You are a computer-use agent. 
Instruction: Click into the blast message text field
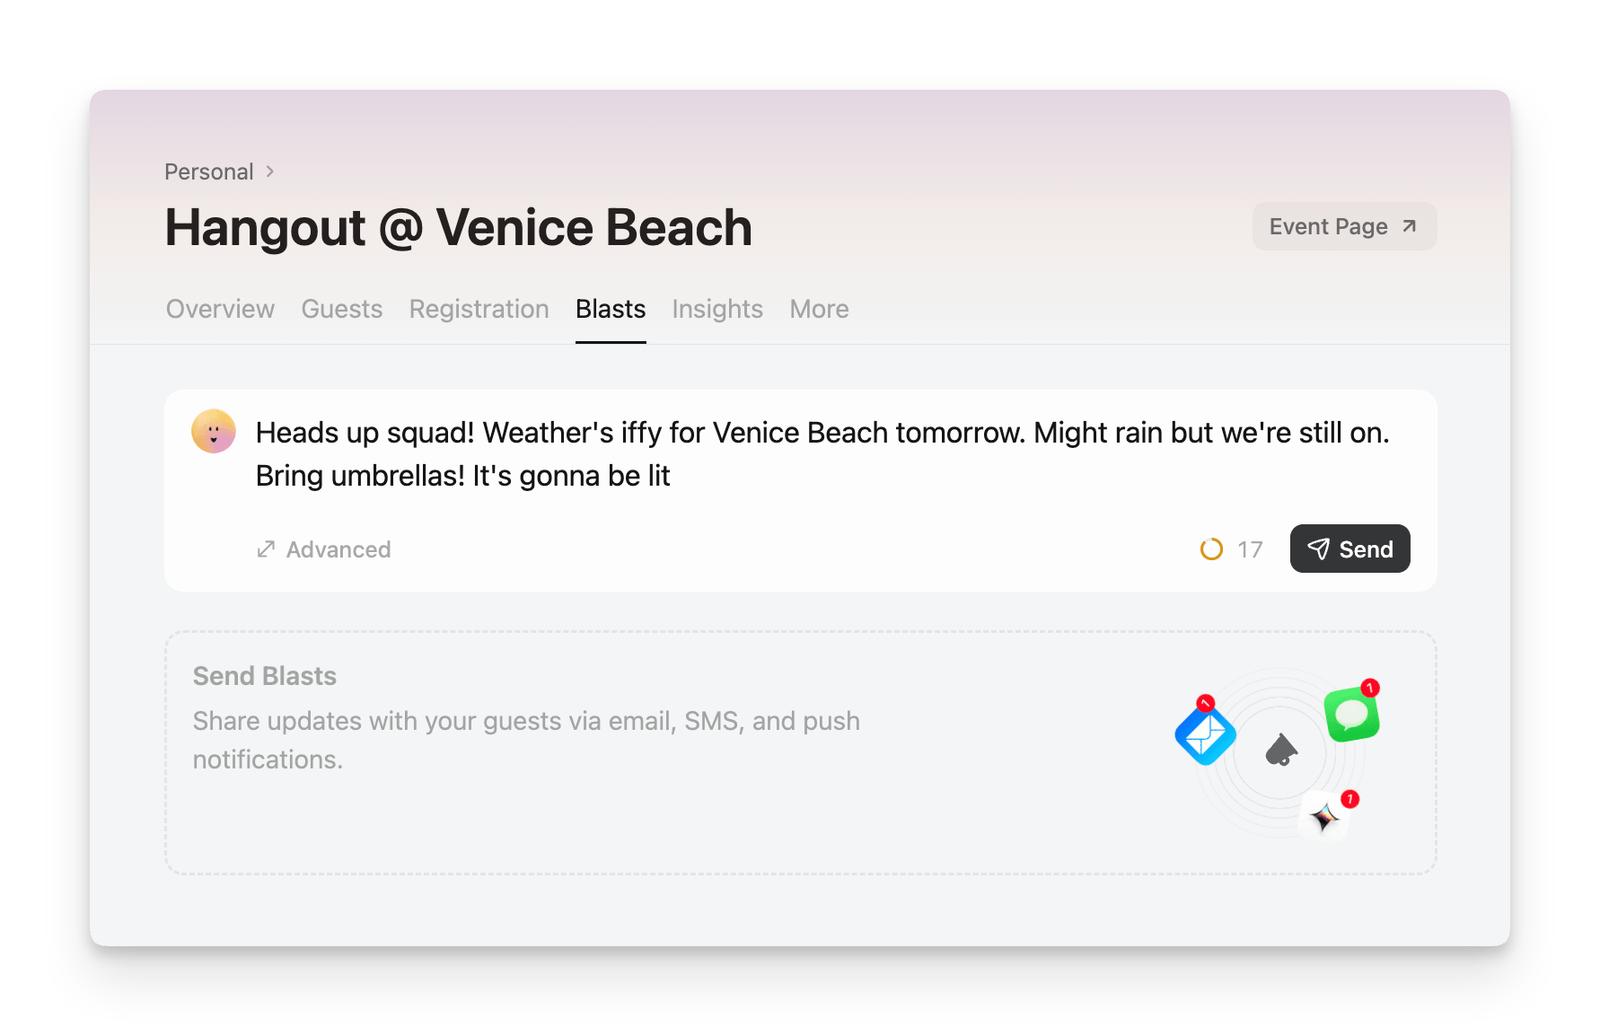(x=822, y=454)
